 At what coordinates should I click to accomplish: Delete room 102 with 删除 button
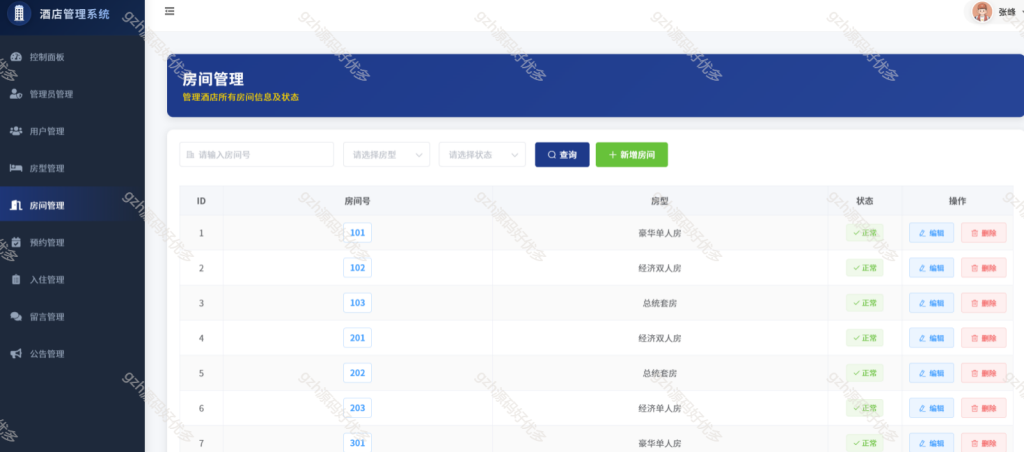tap(984, 268)
